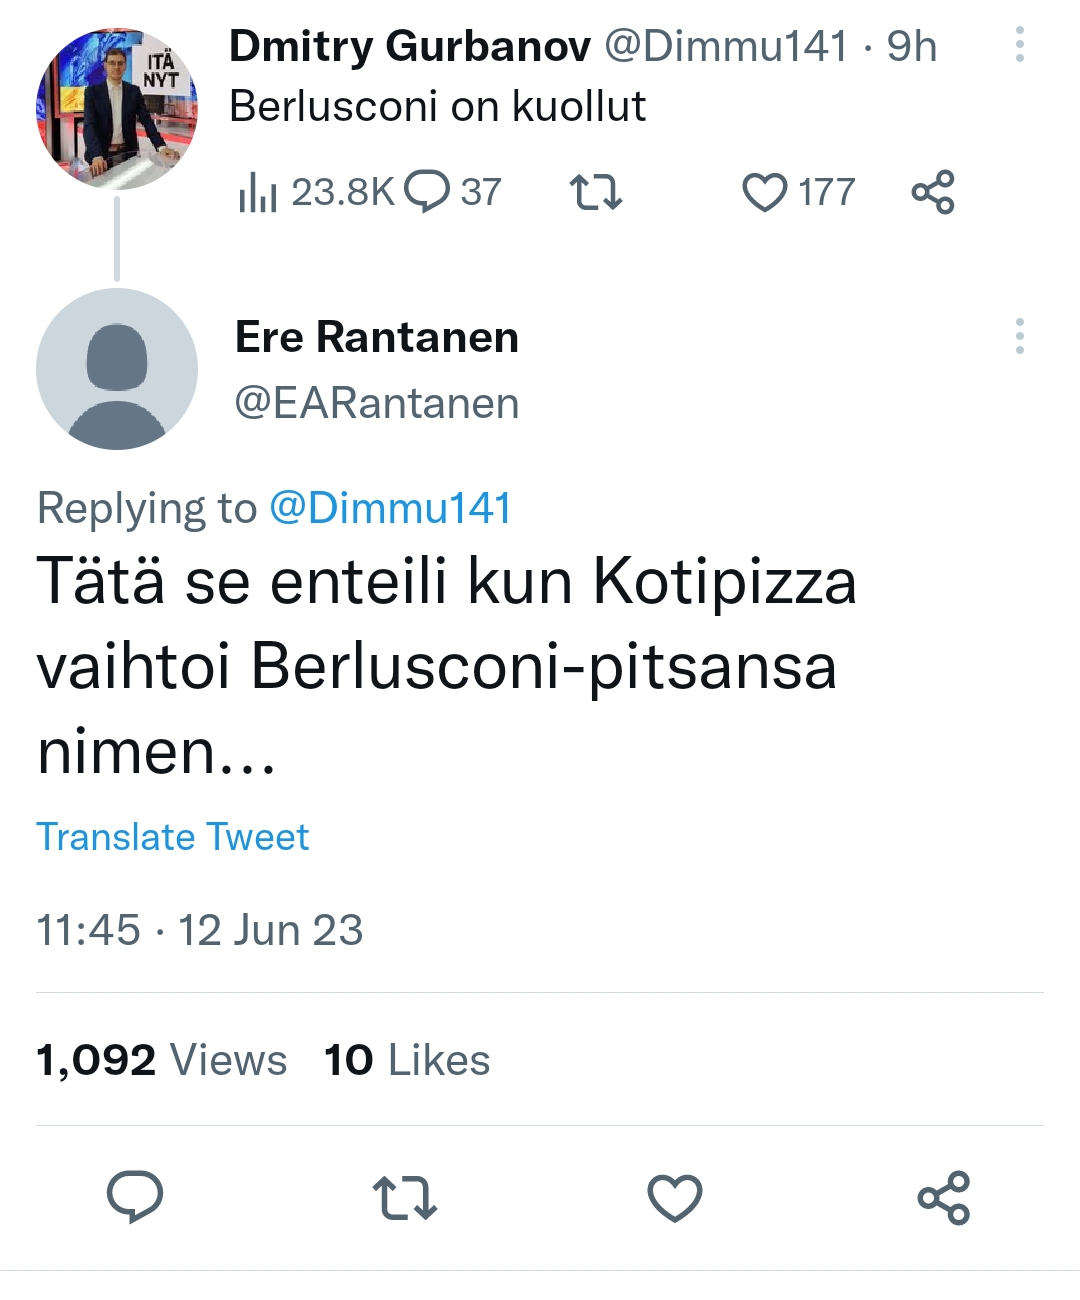Open Ere Rantanen's profile name
This screenshot has width=1080, height=1300.
tap(377, 337)
